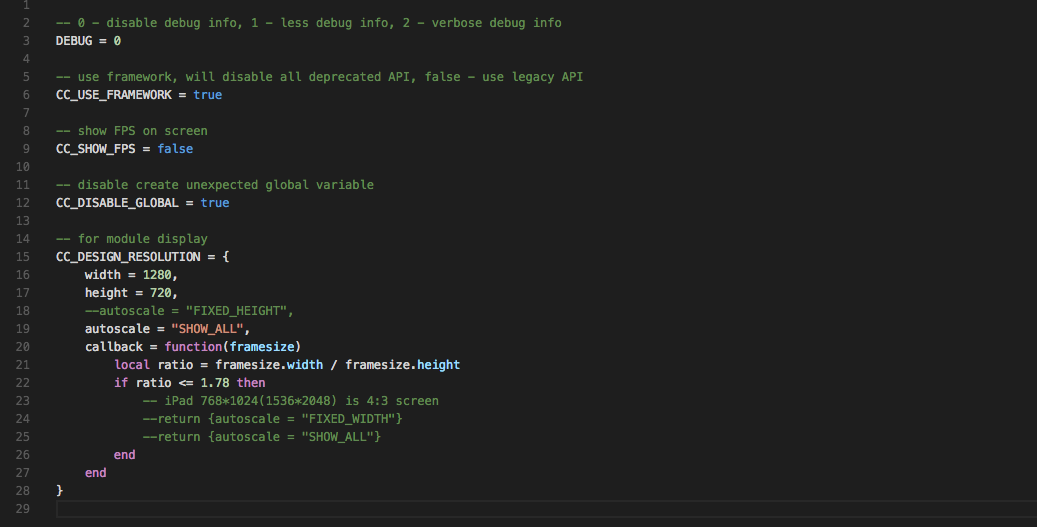
Task: Click the function keyword in callback line
Action: click(x=194, y=347)
